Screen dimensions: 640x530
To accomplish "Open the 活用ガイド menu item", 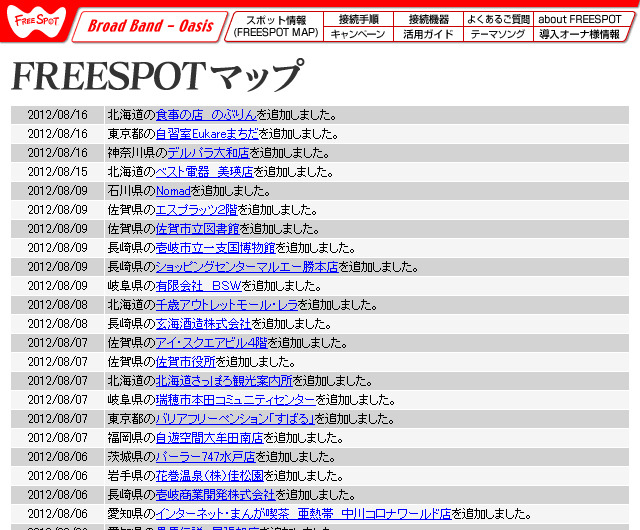I will (x=428, y=34).
